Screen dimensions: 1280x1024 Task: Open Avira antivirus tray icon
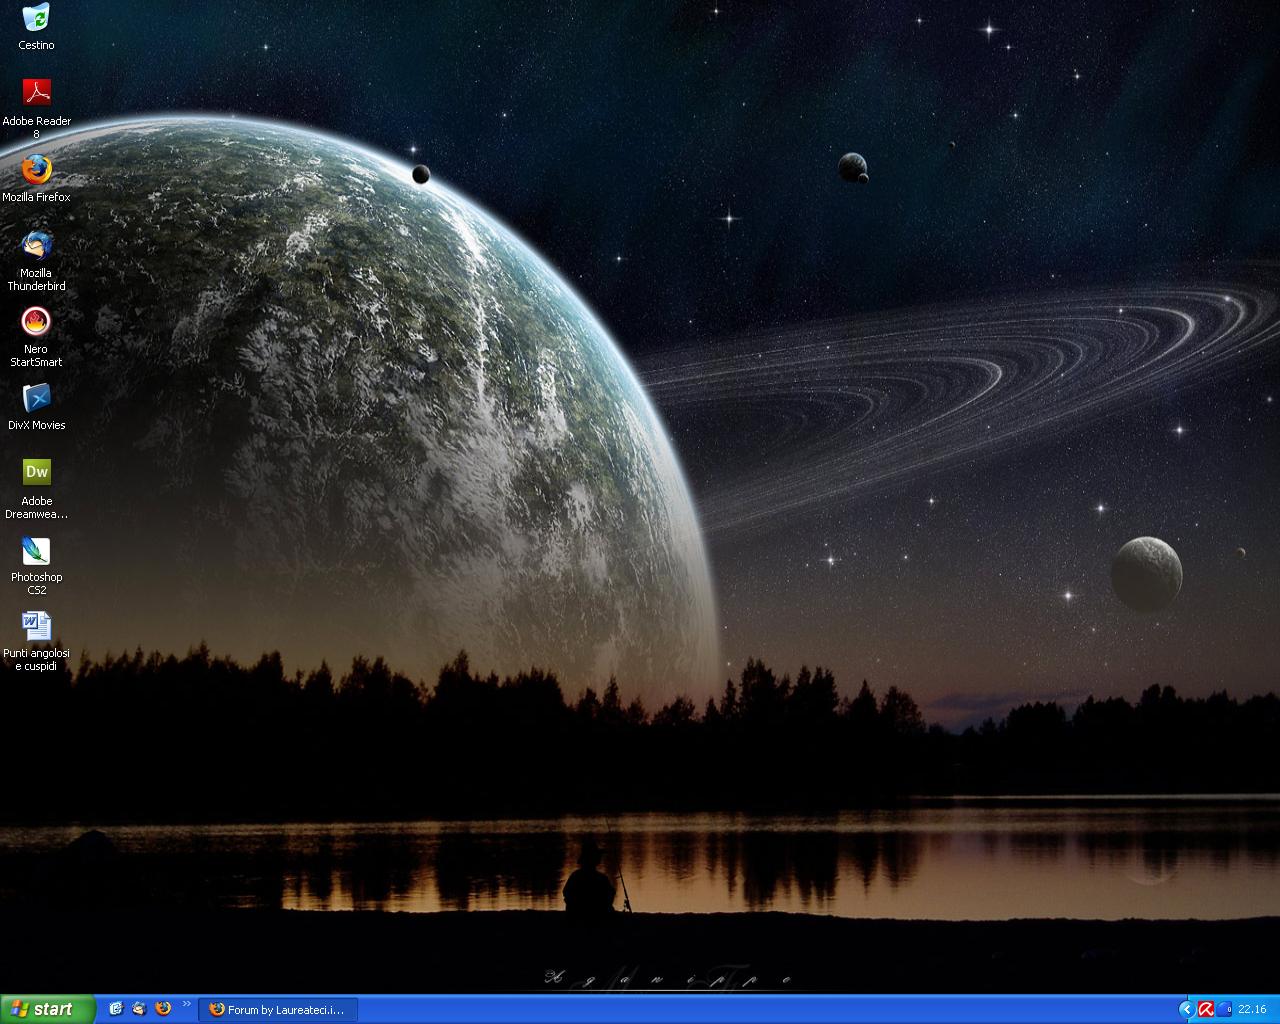point(1206,1010)
